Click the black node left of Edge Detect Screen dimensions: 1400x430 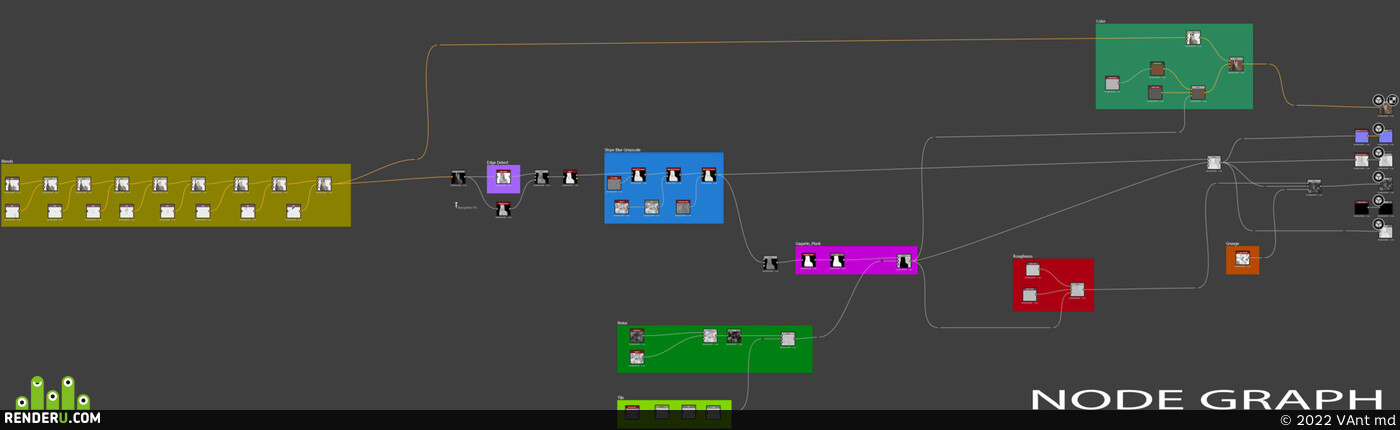458,178
